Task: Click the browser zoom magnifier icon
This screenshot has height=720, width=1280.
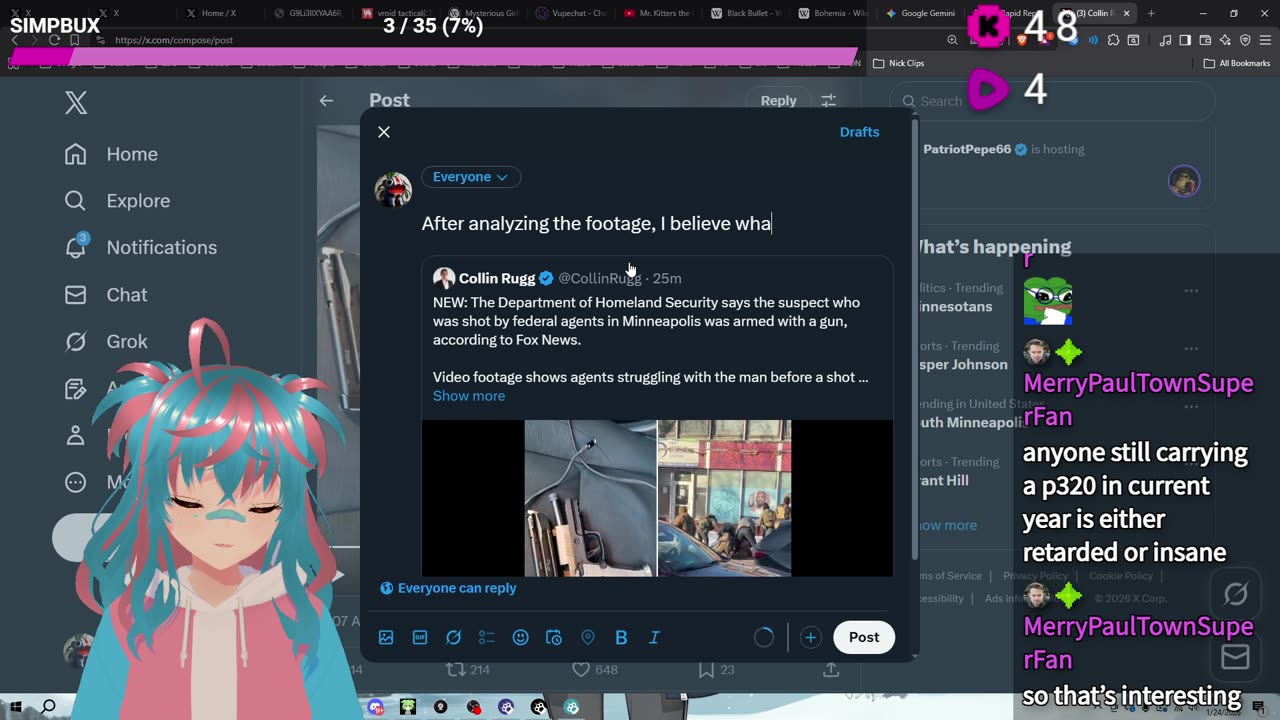Action: point(952,40)
